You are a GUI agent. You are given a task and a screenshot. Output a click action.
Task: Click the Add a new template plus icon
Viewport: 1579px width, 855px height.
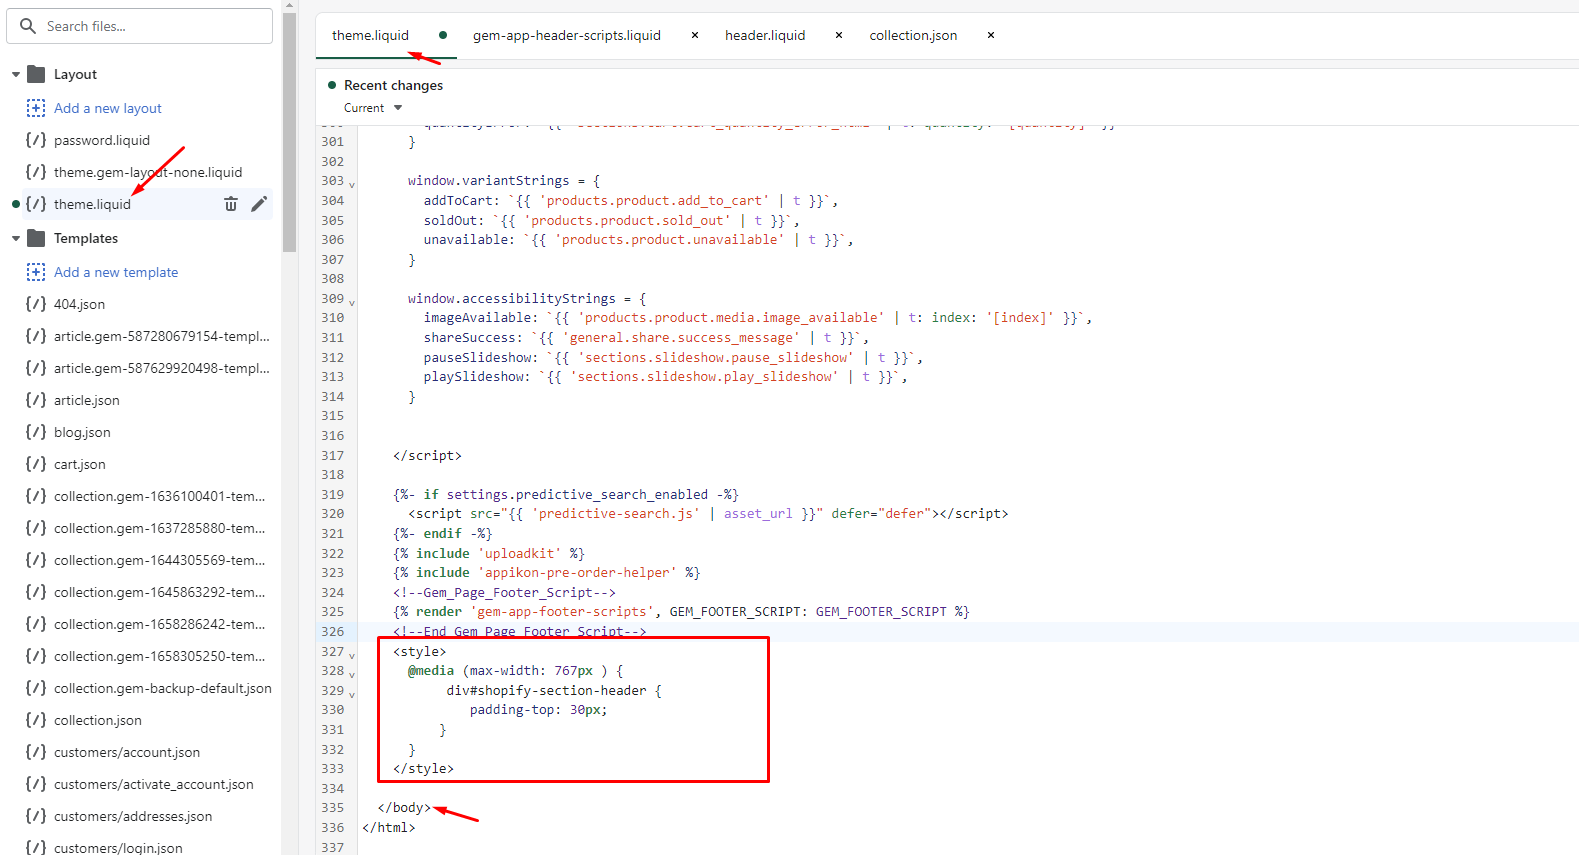pyautogui.click(x=36, y=272)
